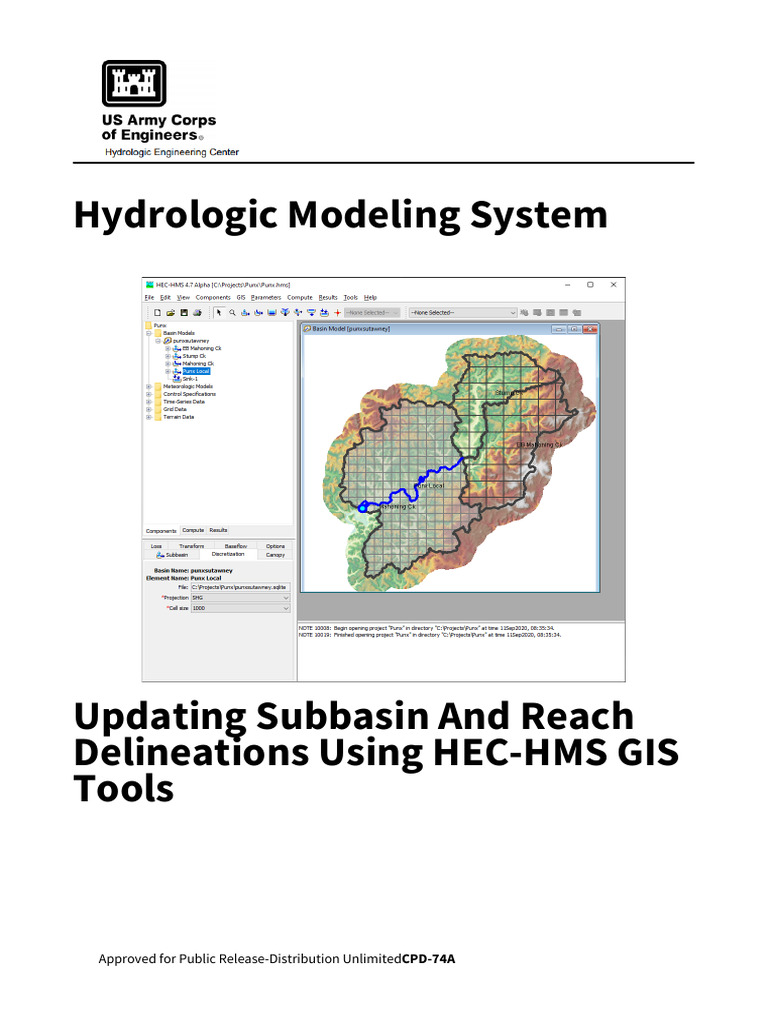Screen dimensions: 768x1024
Task: Open the Parameters menu
Action: (266, 297)
